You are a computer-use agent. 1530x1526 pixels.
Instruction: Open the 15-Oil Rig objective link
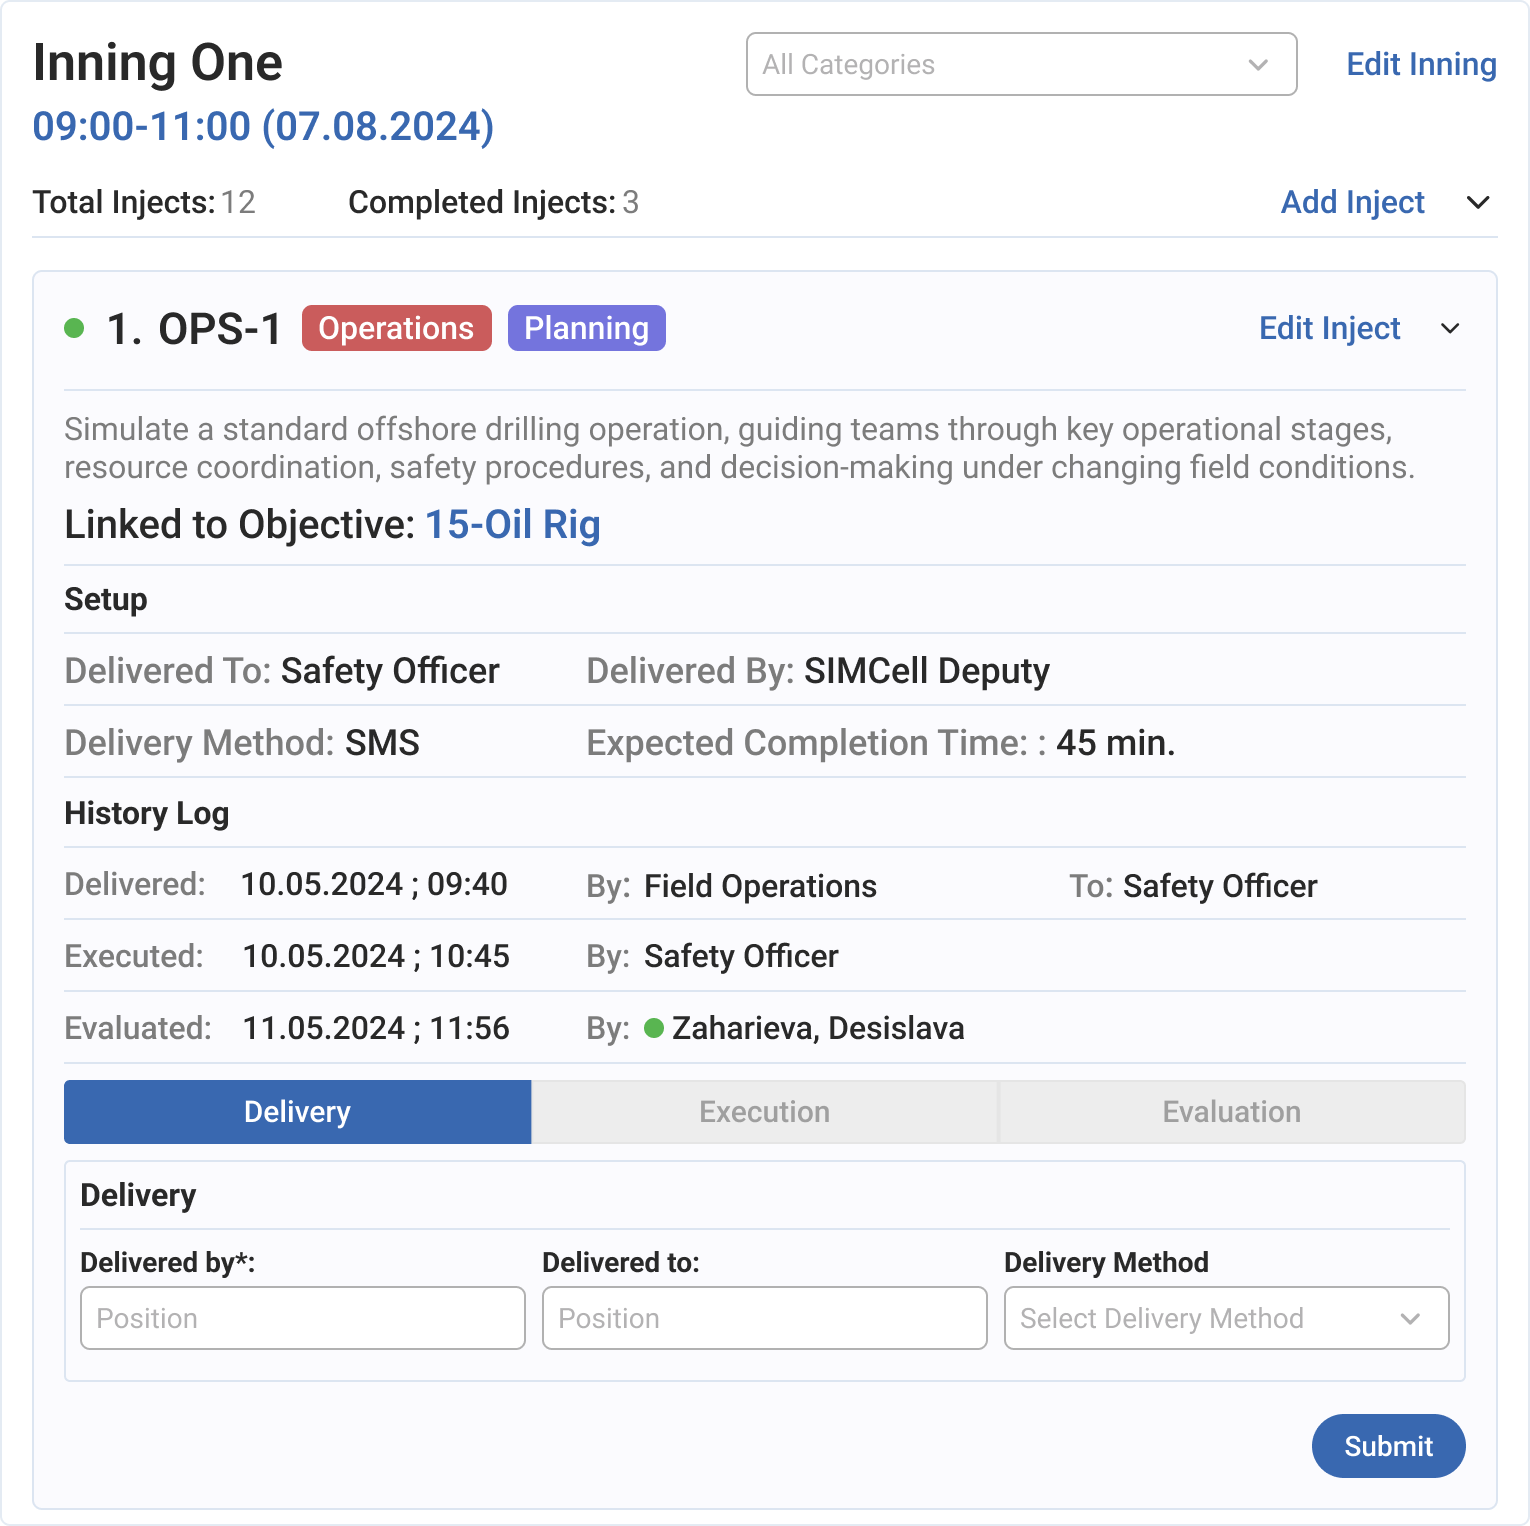pyautogui.click(x=513, y=524)
